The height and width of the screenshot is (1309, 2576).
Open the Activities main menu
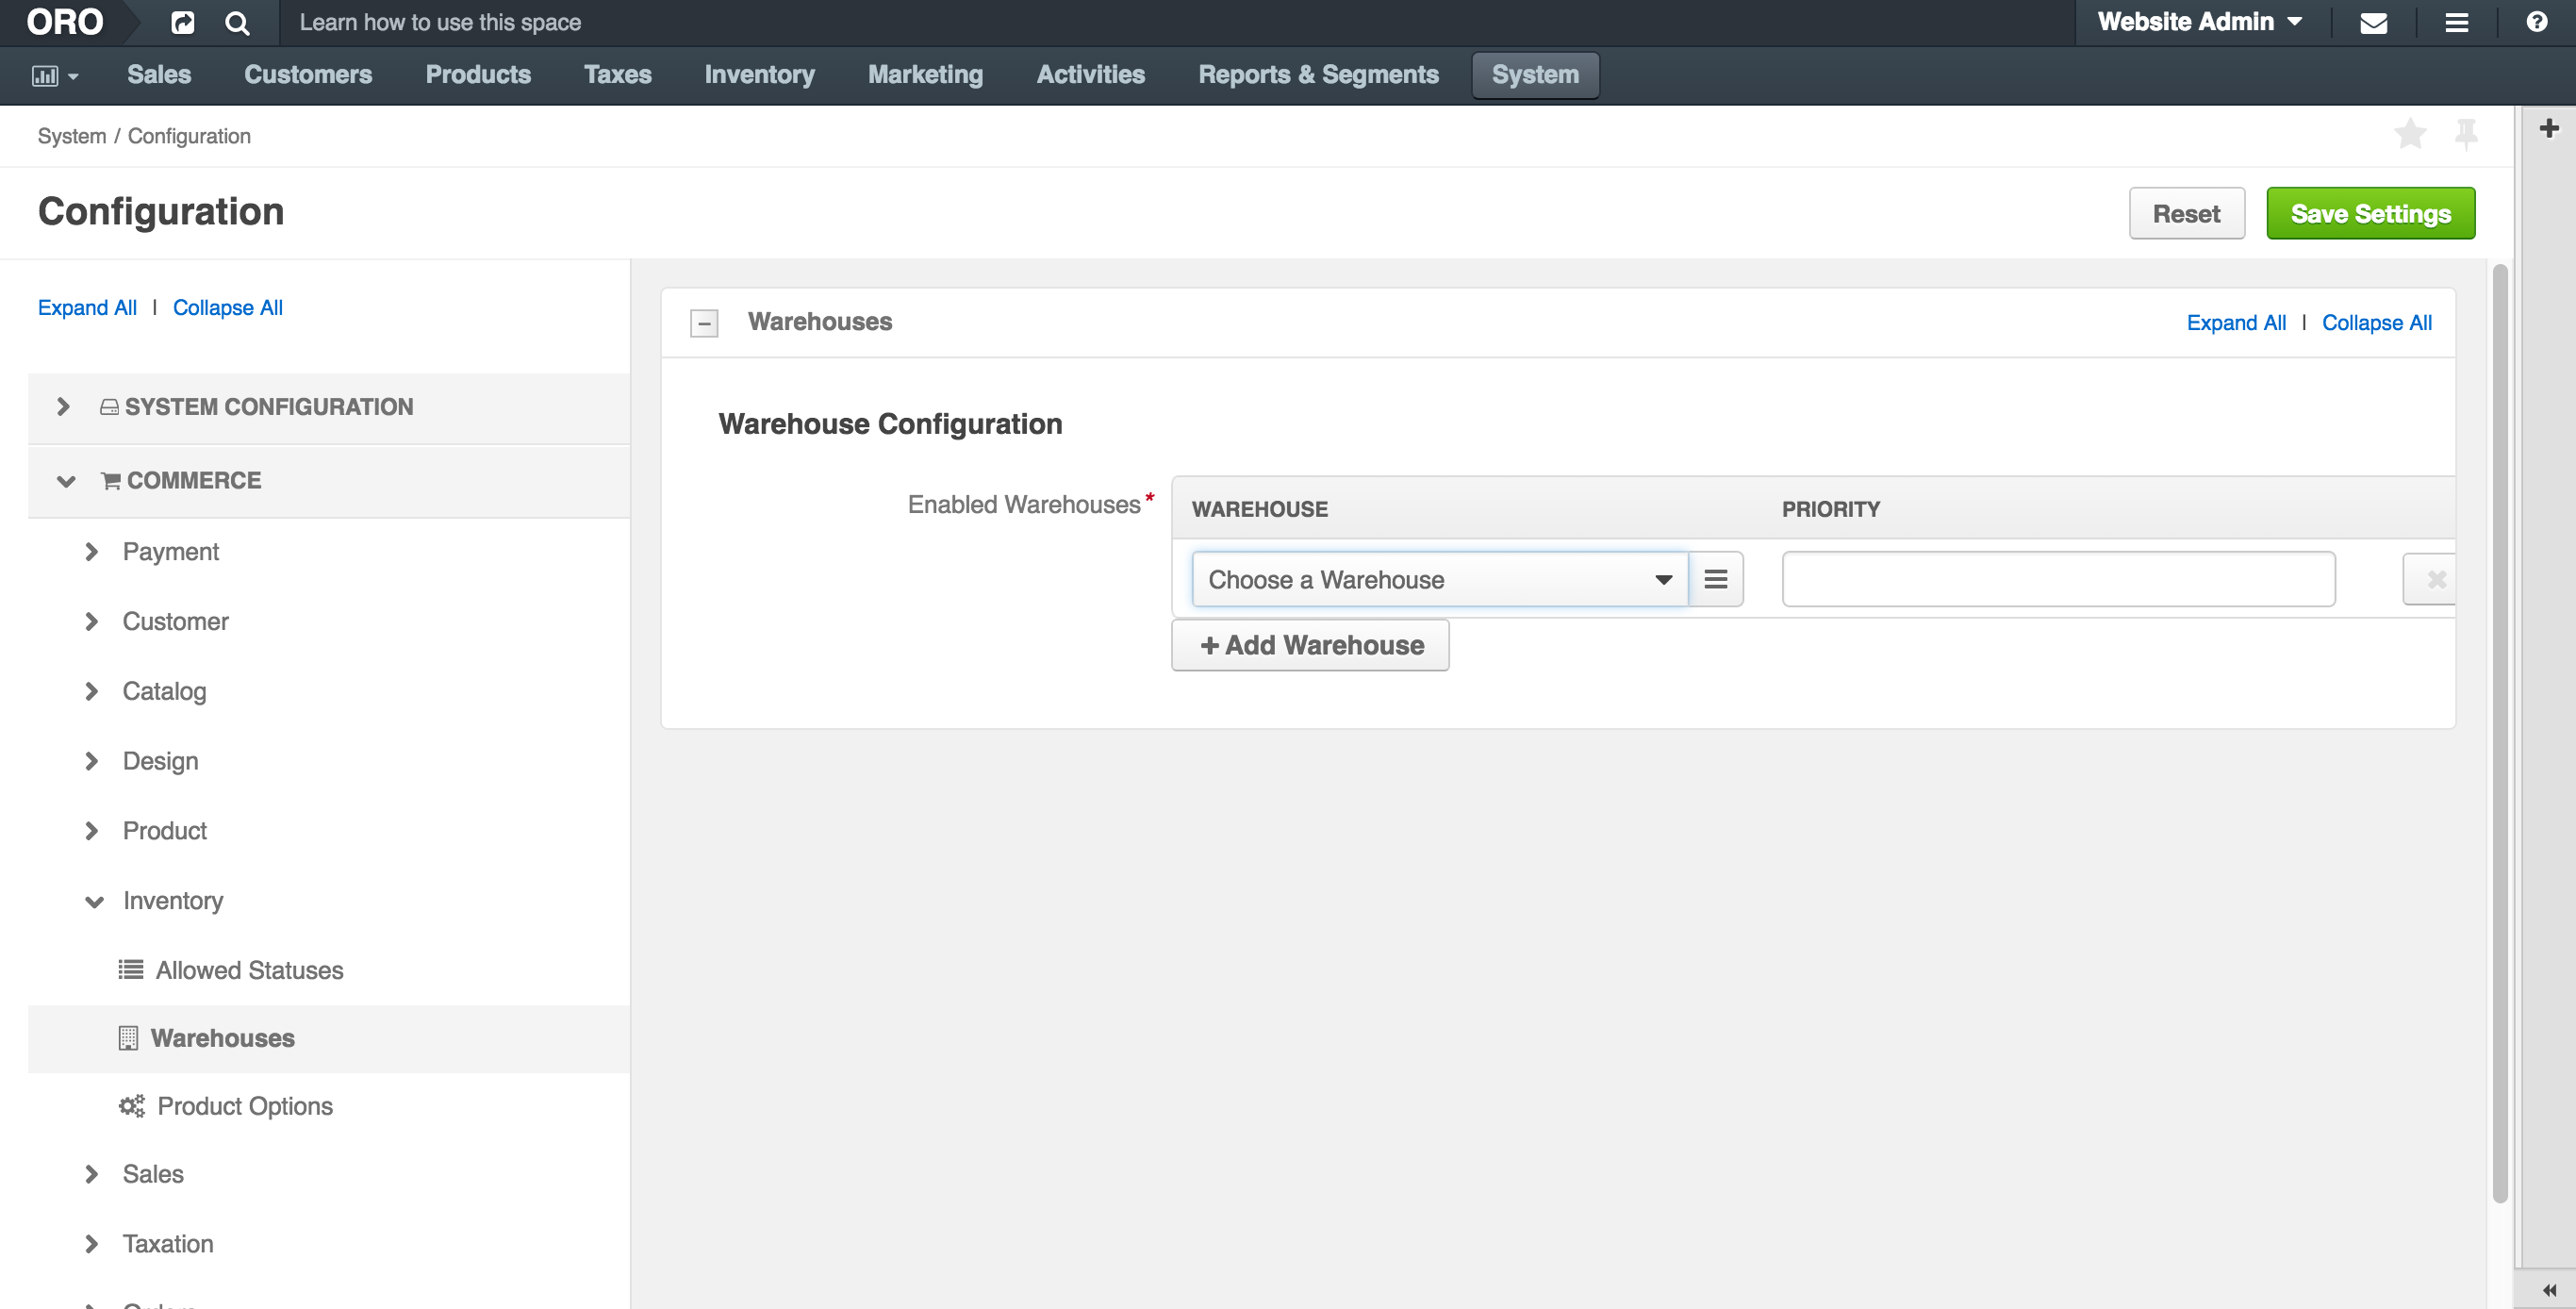pyautogui.click(x=1090, y=75)
